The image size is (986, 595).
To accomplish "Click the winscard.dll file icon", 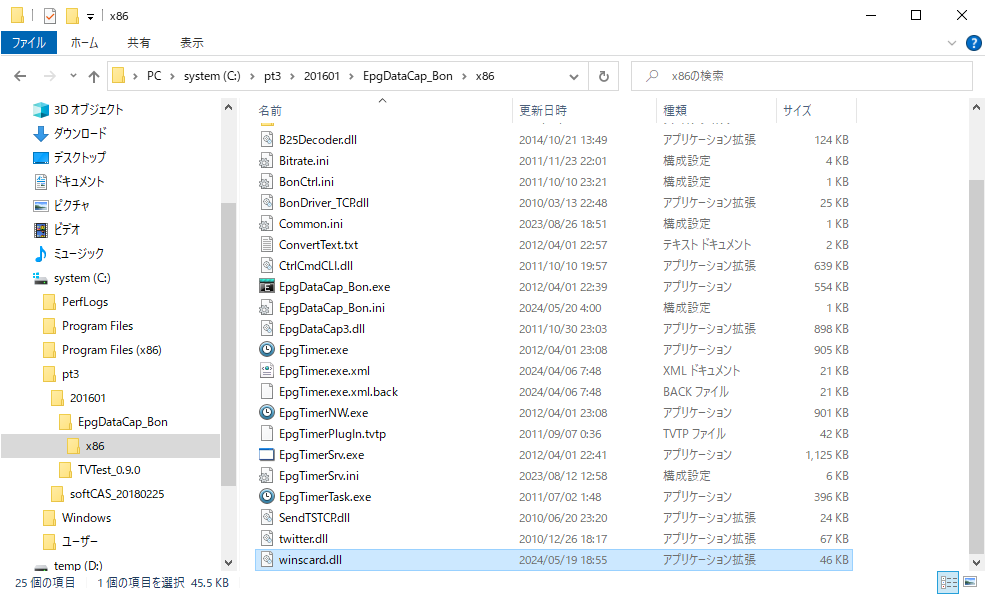I will pos(267,559).
